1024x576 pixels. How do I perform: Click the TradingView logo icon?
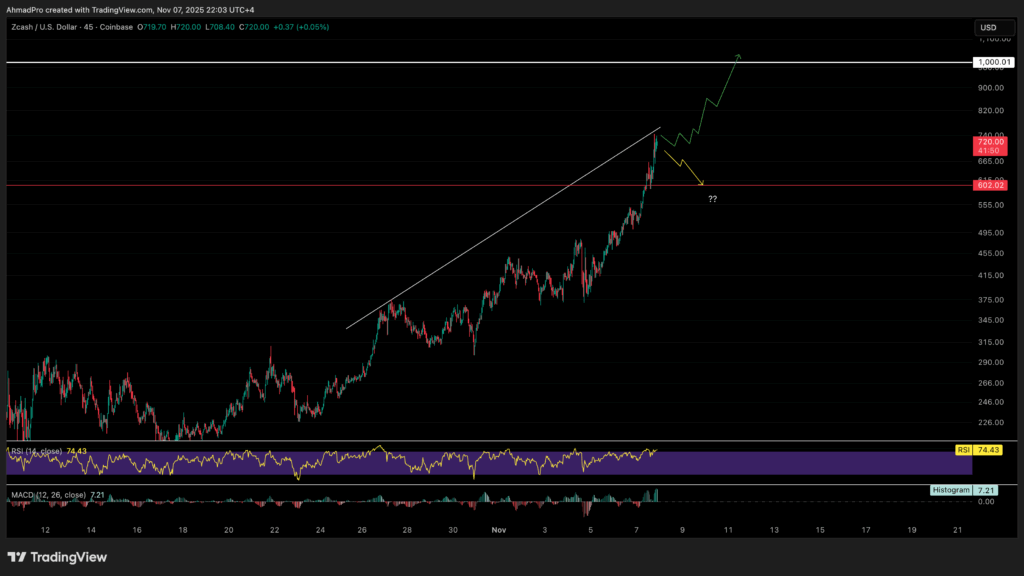coord(18,557)
